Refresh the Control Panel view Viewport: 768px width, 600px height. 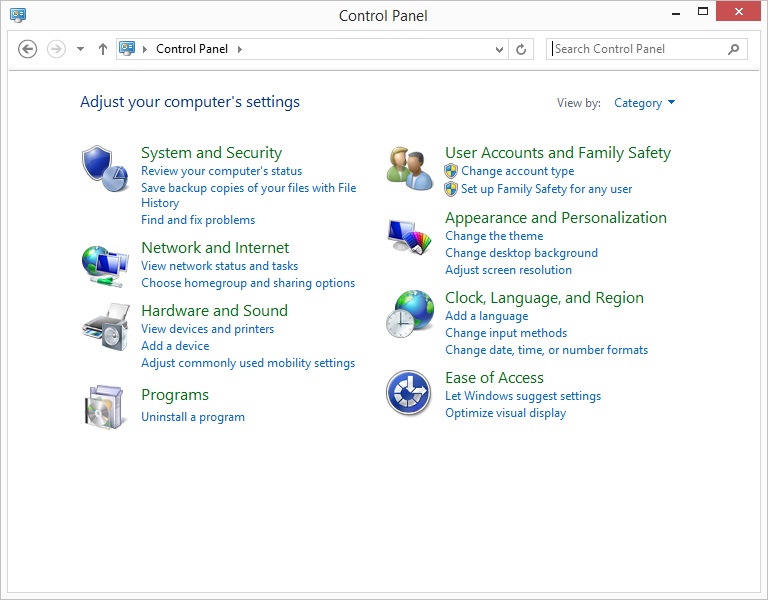click(x=521, y=49)
